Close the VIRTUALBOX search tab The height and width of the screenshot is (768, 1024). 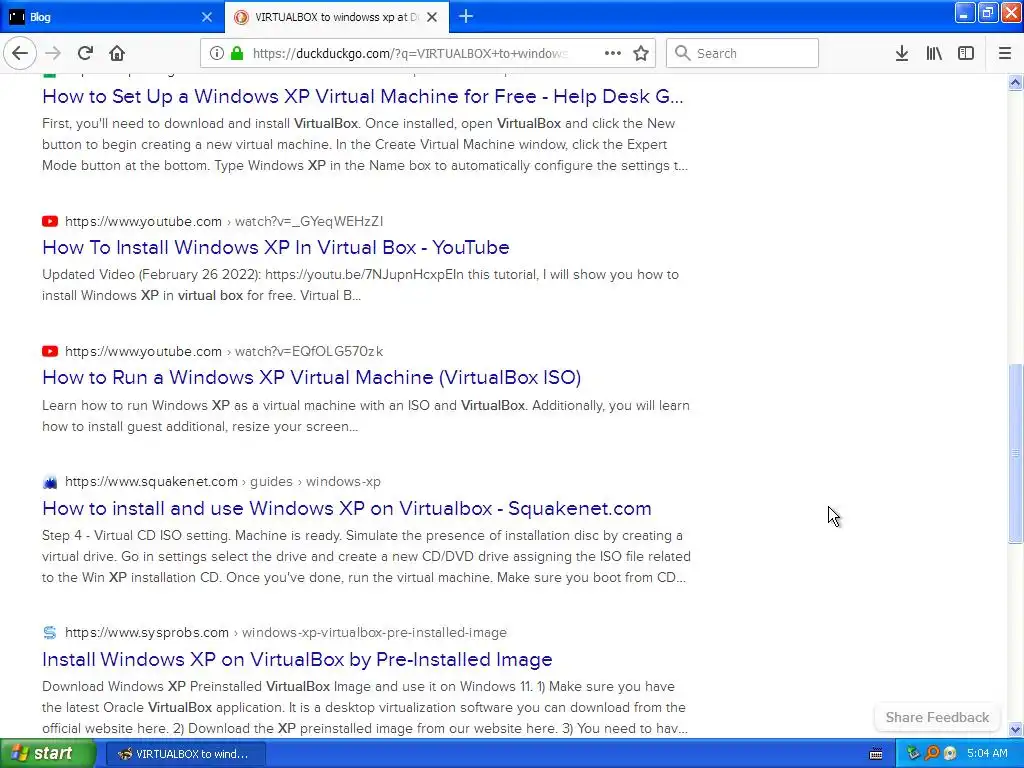(432, 17)
